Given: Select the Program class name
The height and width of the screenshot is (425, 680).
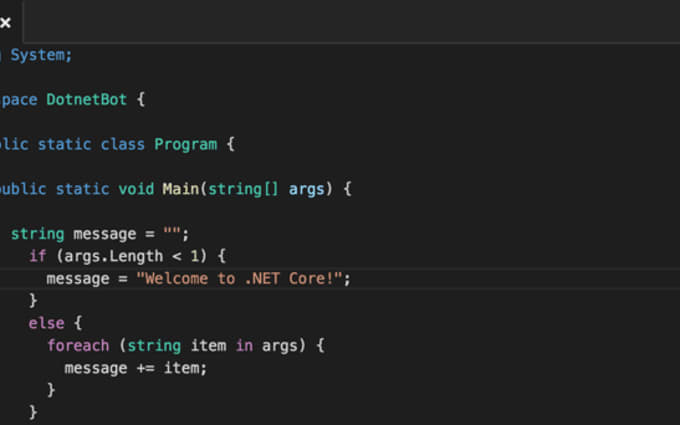Looking at the screenshot, I should pos(185,144).
